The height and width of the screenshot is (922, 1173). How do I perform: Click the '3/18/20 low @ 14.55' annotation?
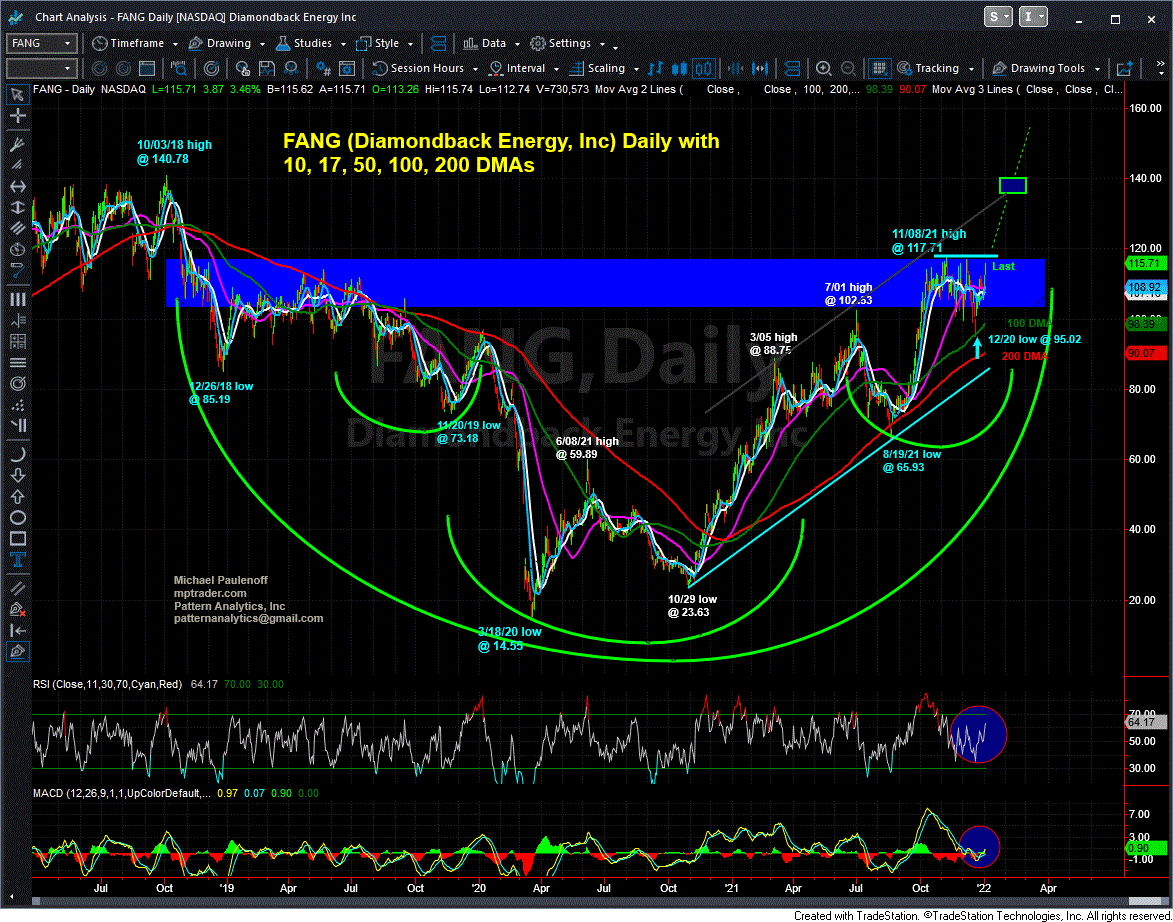click(x=509, y=638)
